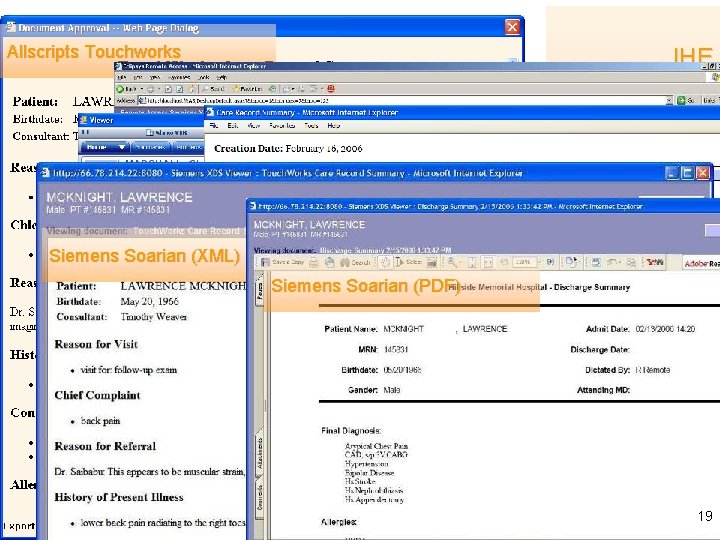Click the Adobe Reader email icon
The width and height of the screenshot is (720, 540).
pos(329,262)
